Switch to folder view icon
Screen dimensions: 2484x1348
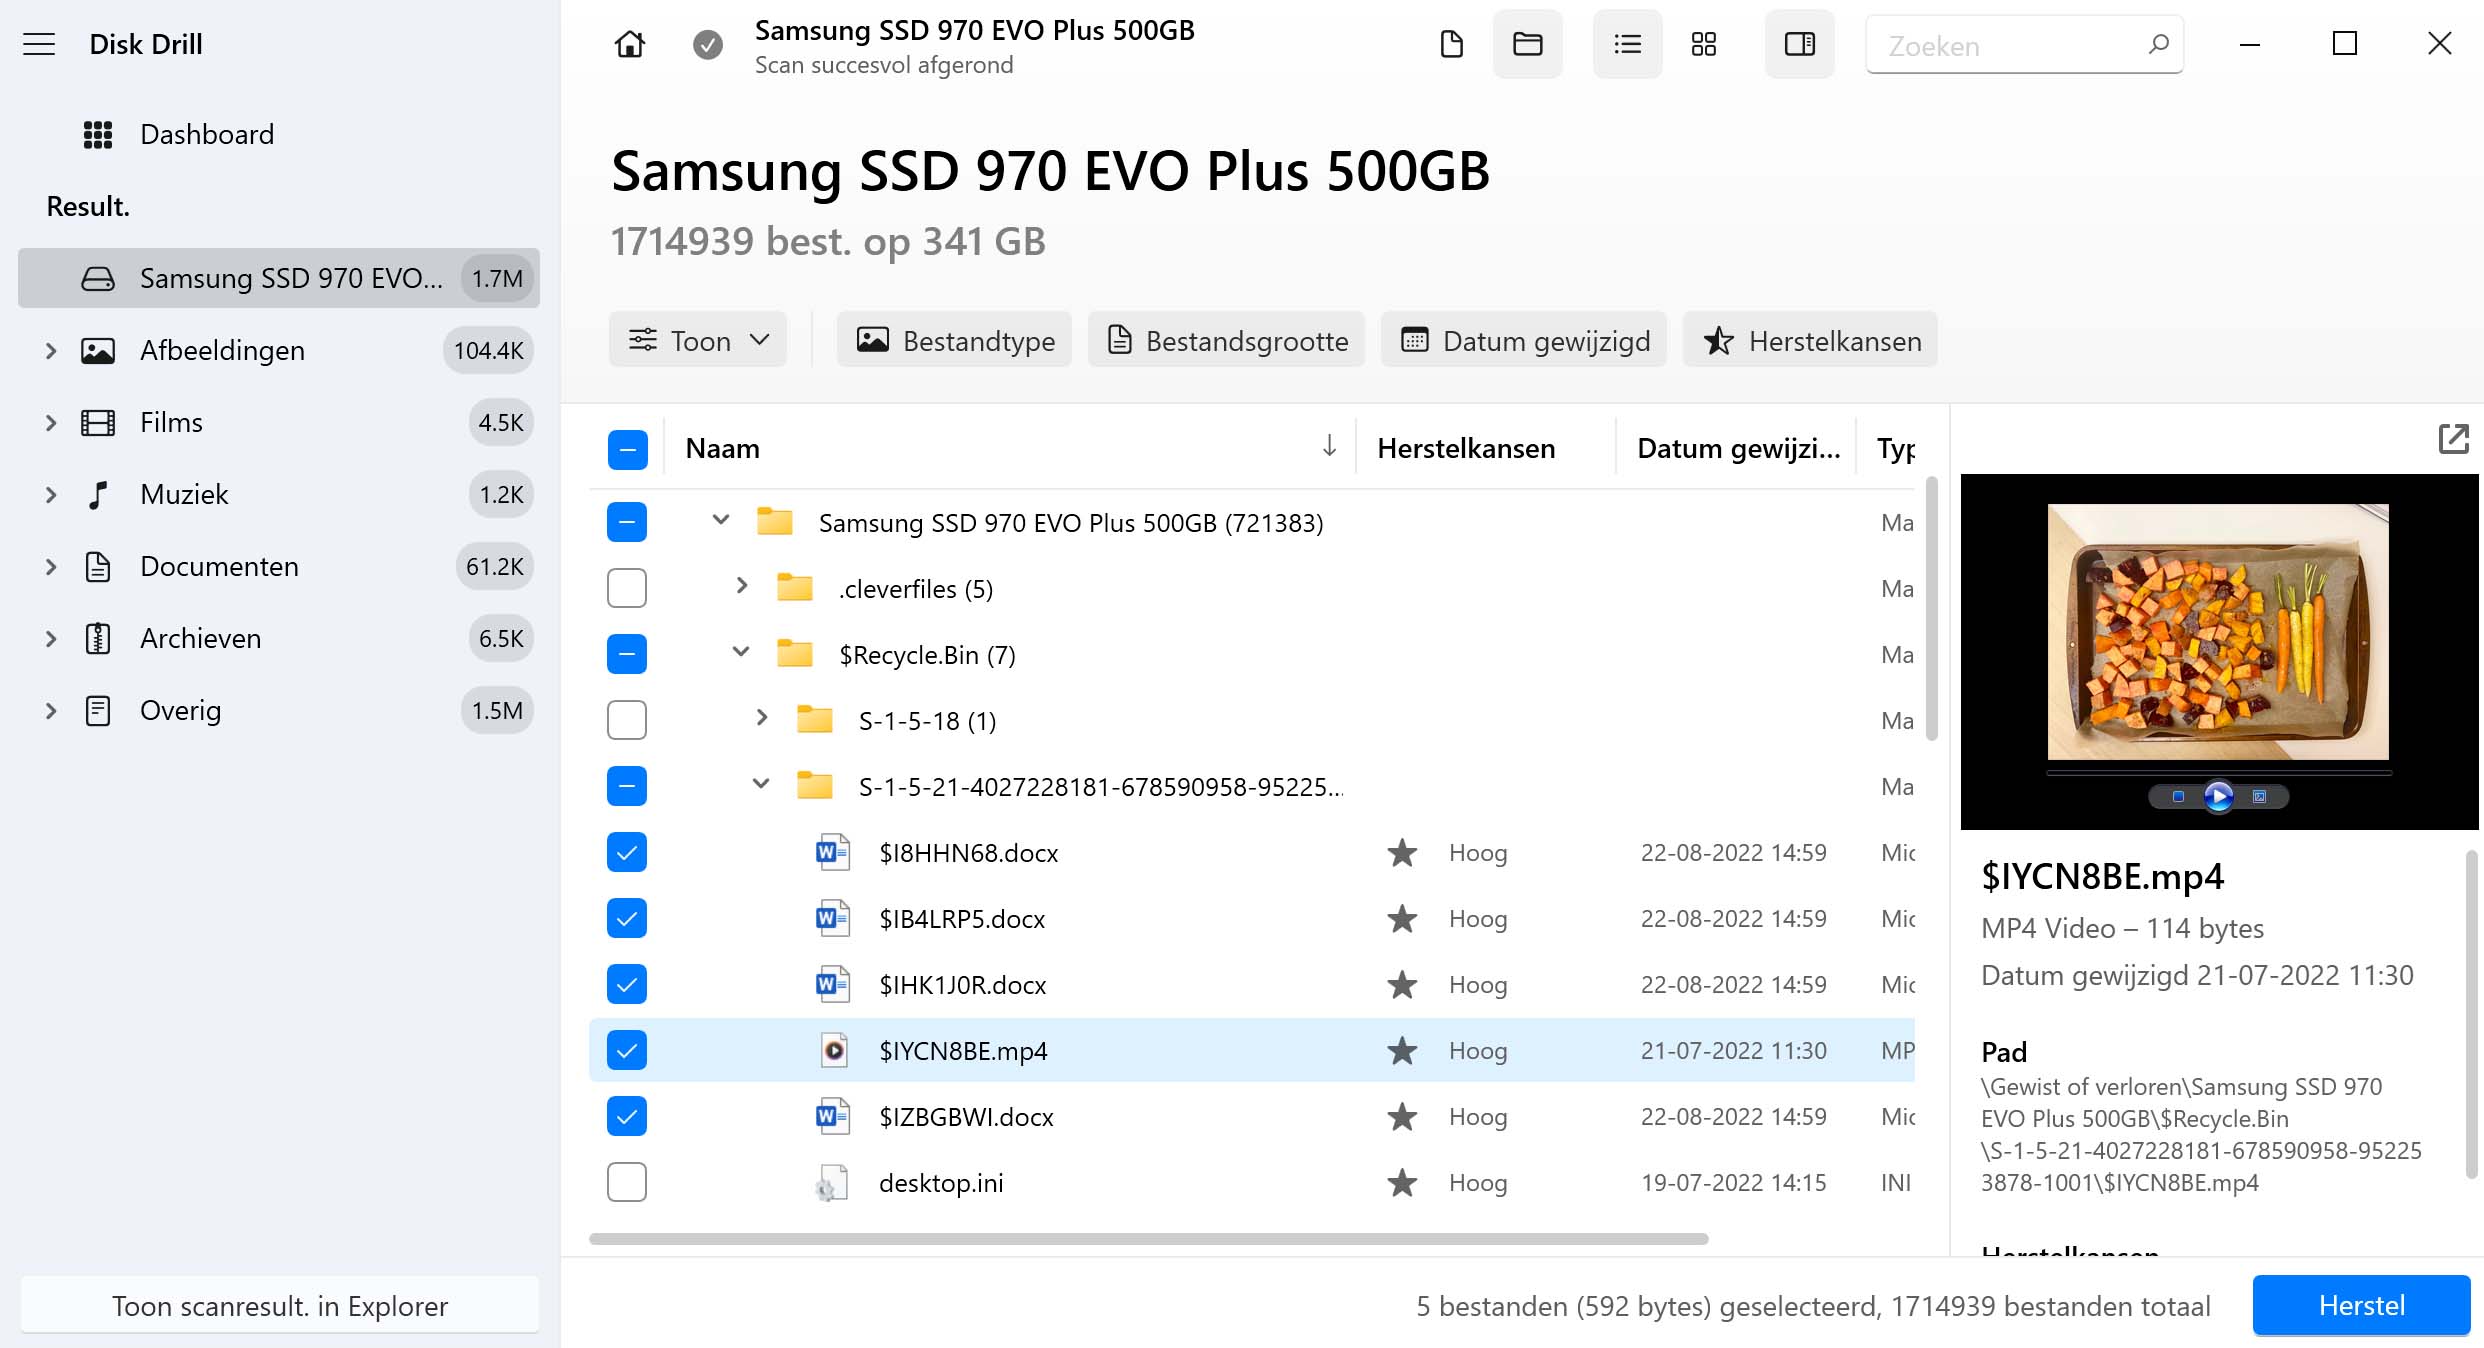click(x=1527, y=44)
